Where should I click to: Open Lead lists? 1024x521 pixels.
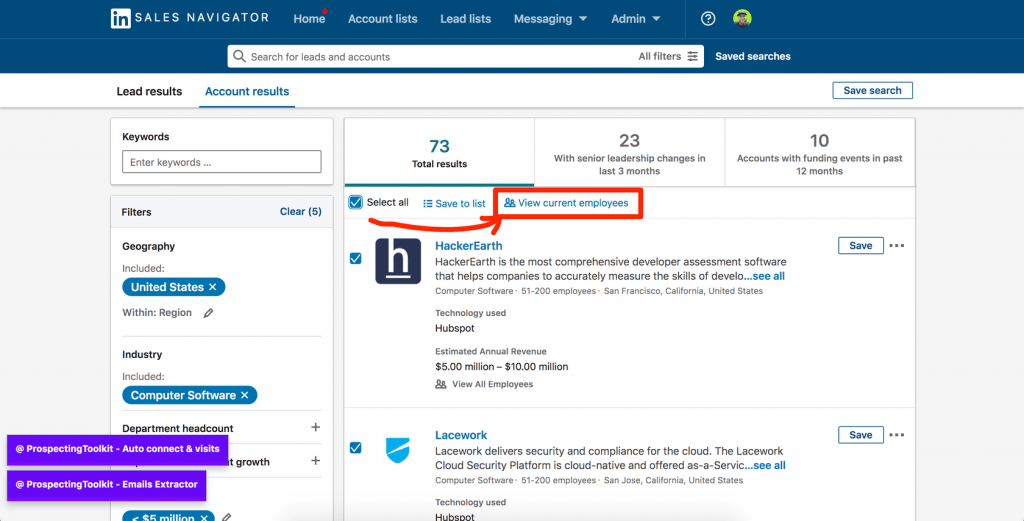click(x=466, y=19)
